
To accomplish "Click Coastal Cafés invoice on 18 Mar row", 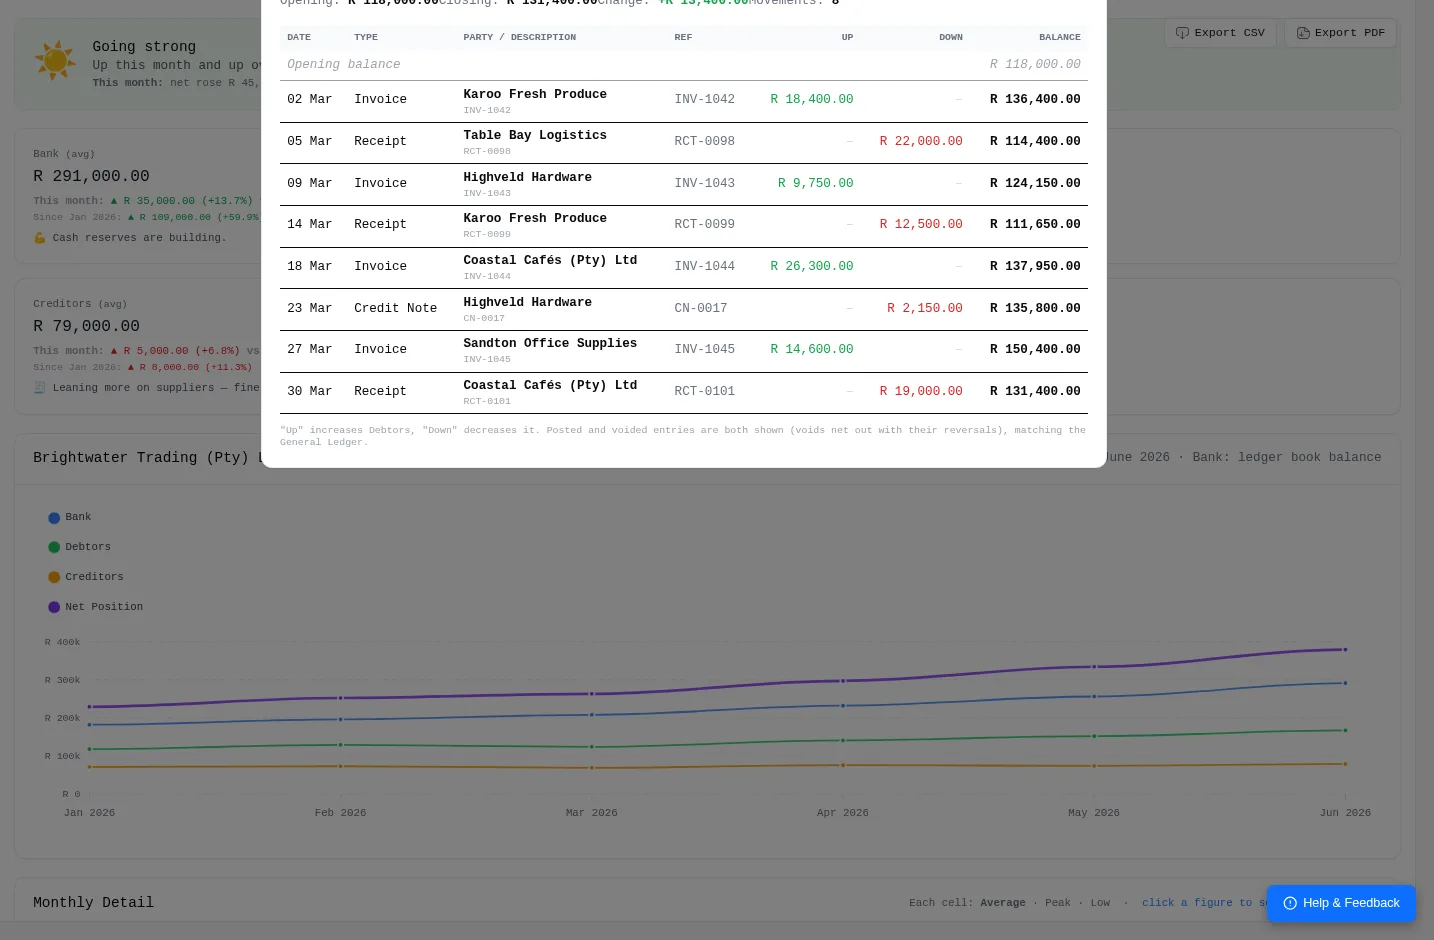I will [550, 261].
